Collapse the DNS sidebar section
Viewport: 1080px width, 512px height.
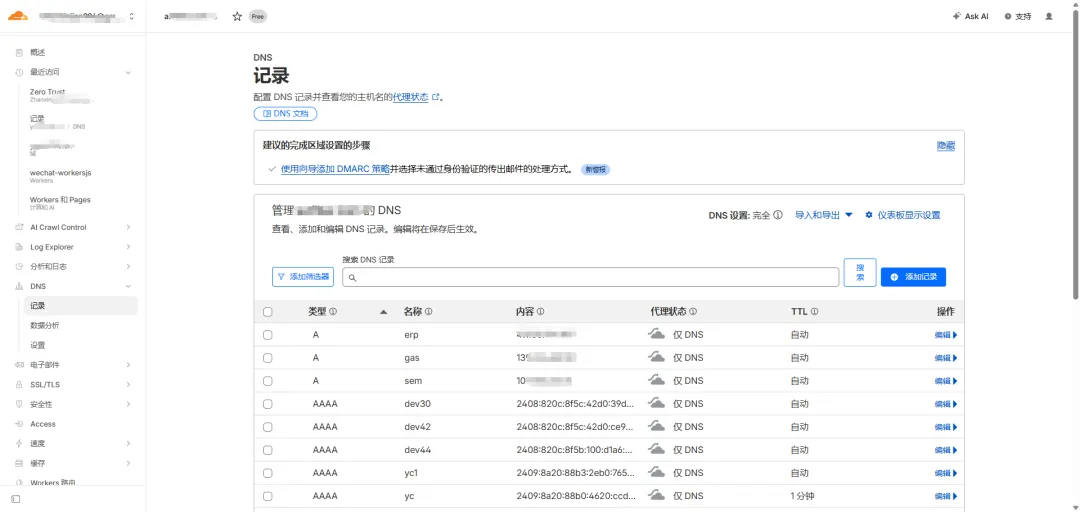pos(128,286)
